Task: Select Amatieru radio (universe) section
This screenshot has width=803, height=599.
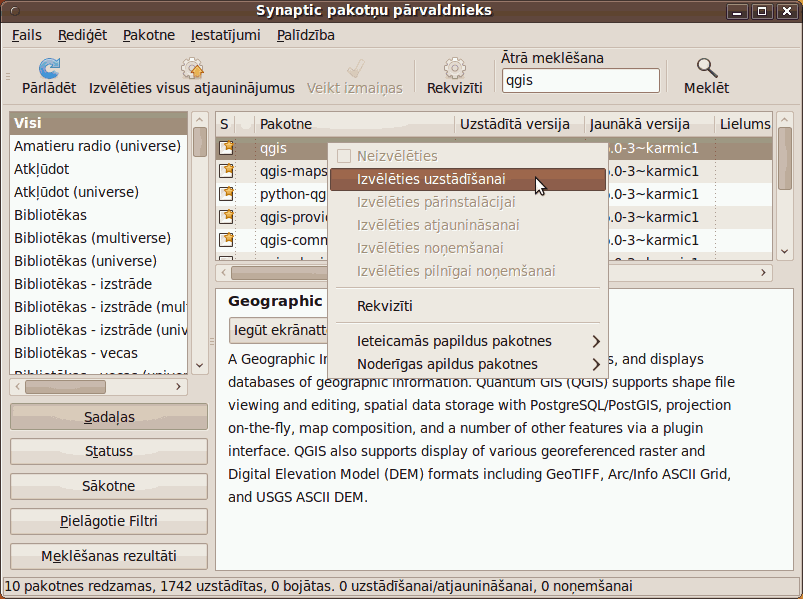Action: point(98,146)
